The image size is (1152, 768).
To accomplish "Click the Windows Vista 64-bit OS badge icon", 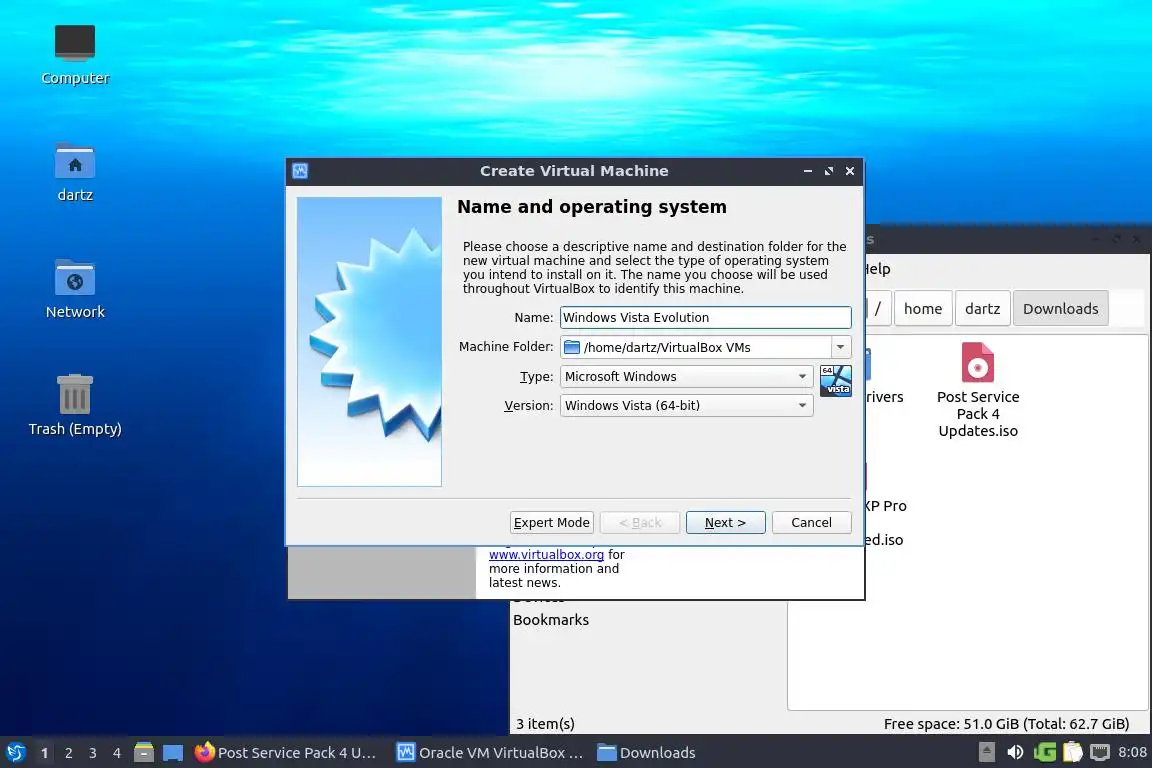I will tap(835, 381).
